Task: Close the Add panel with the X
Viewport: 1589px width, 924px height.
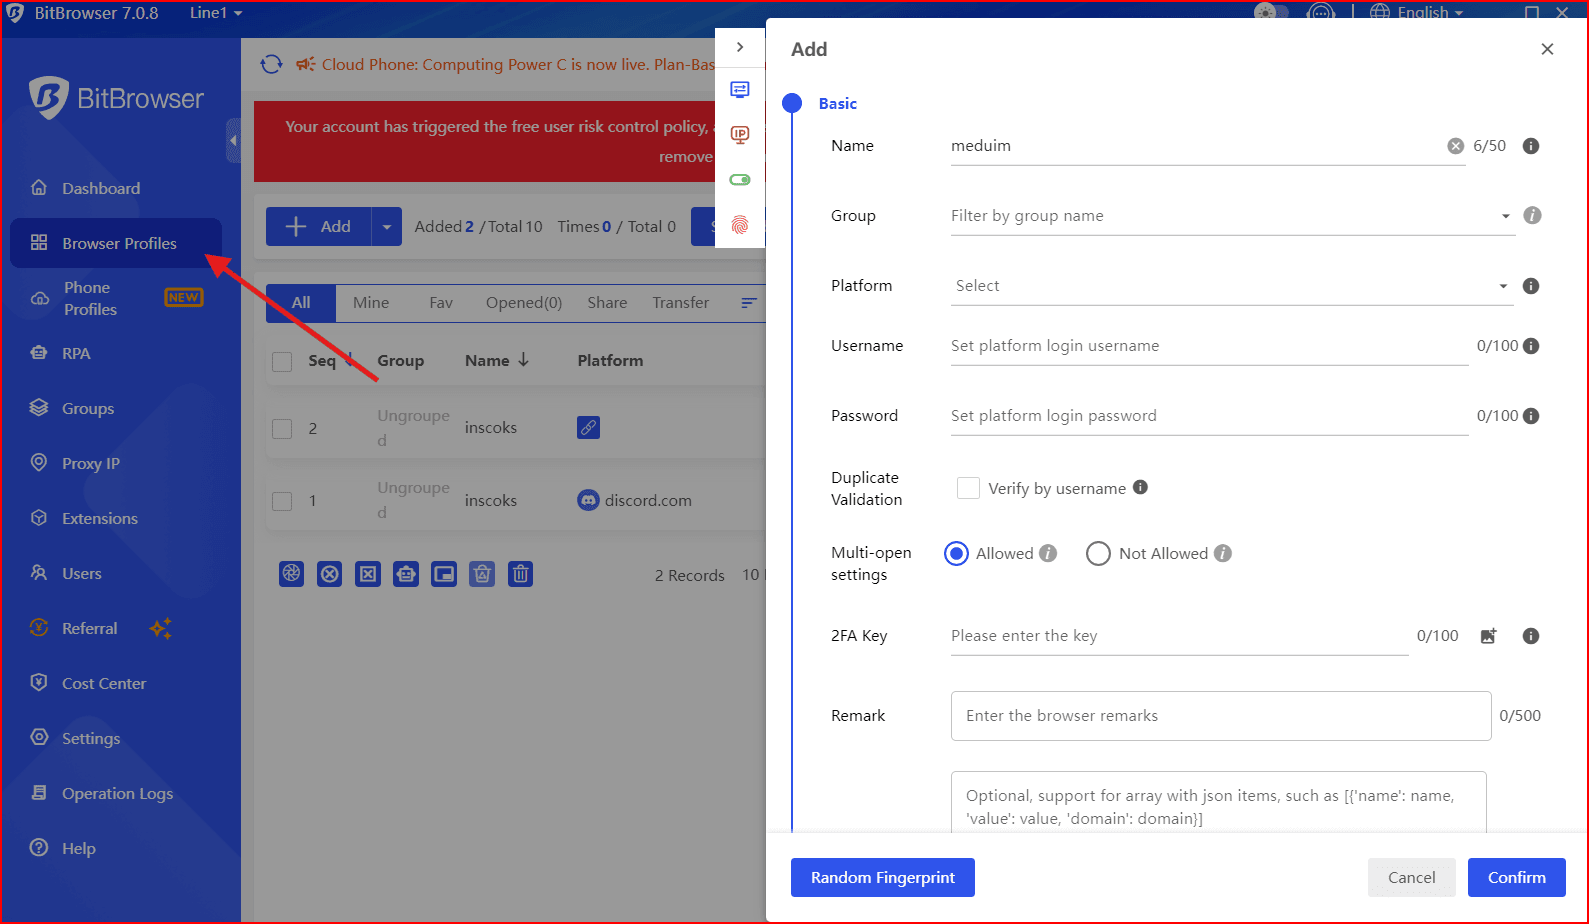Action: pyautogui.click(x=1547, y=49)
